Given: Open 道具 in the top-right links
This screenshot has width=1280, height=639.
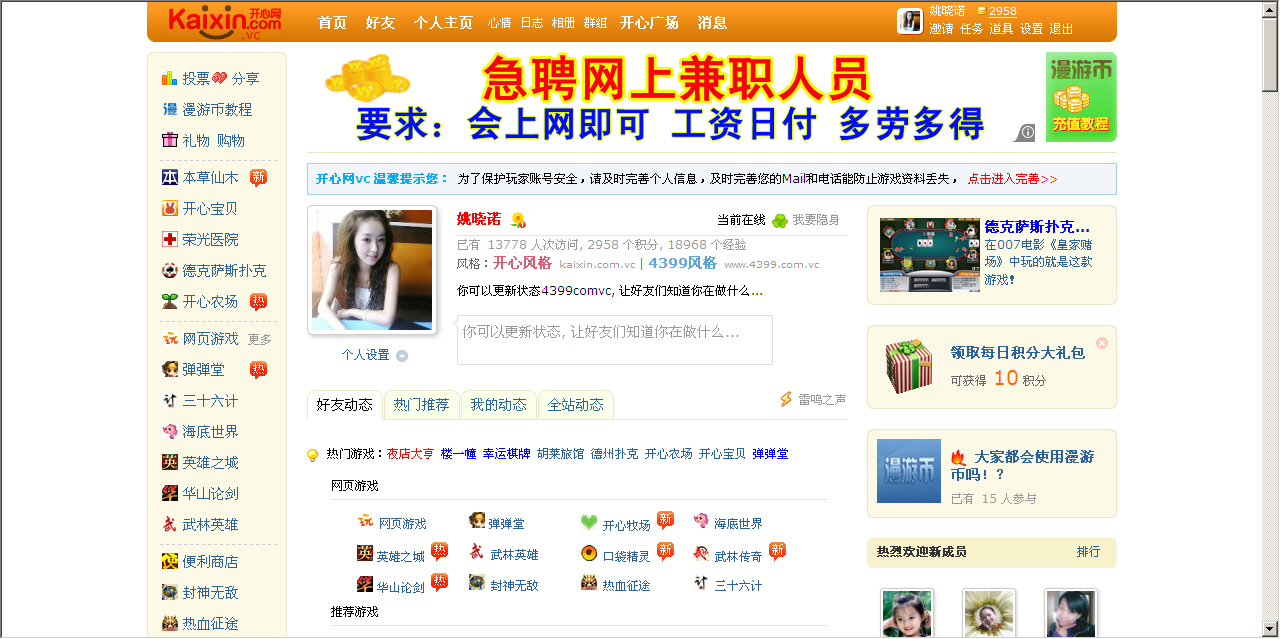Looking at the screenshot, I should tap(1001, 29).
